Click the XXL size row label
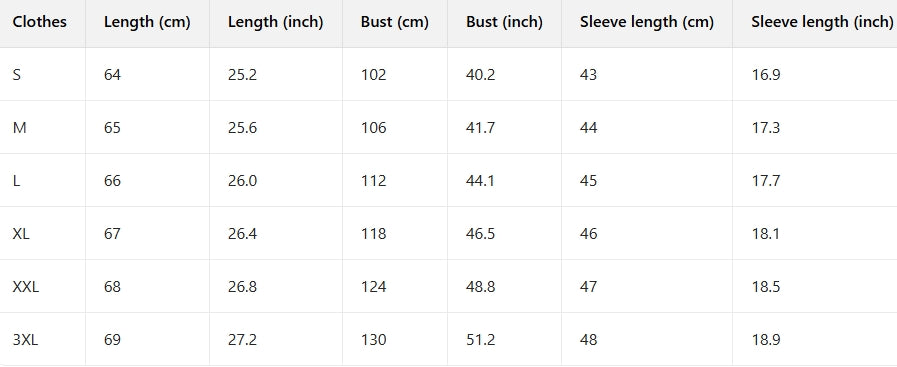 [26, 286]
